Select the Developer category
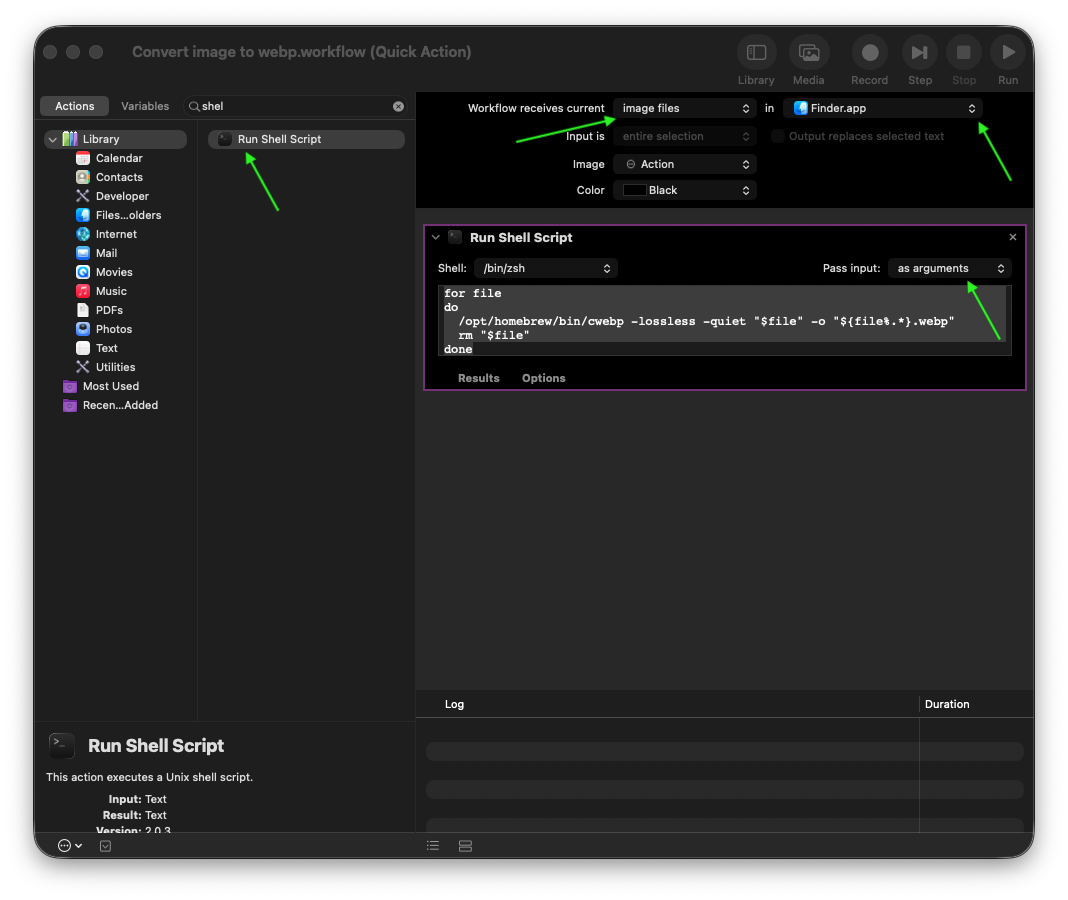This screenshot has height=900, width=1068. [x=121, y=196]
